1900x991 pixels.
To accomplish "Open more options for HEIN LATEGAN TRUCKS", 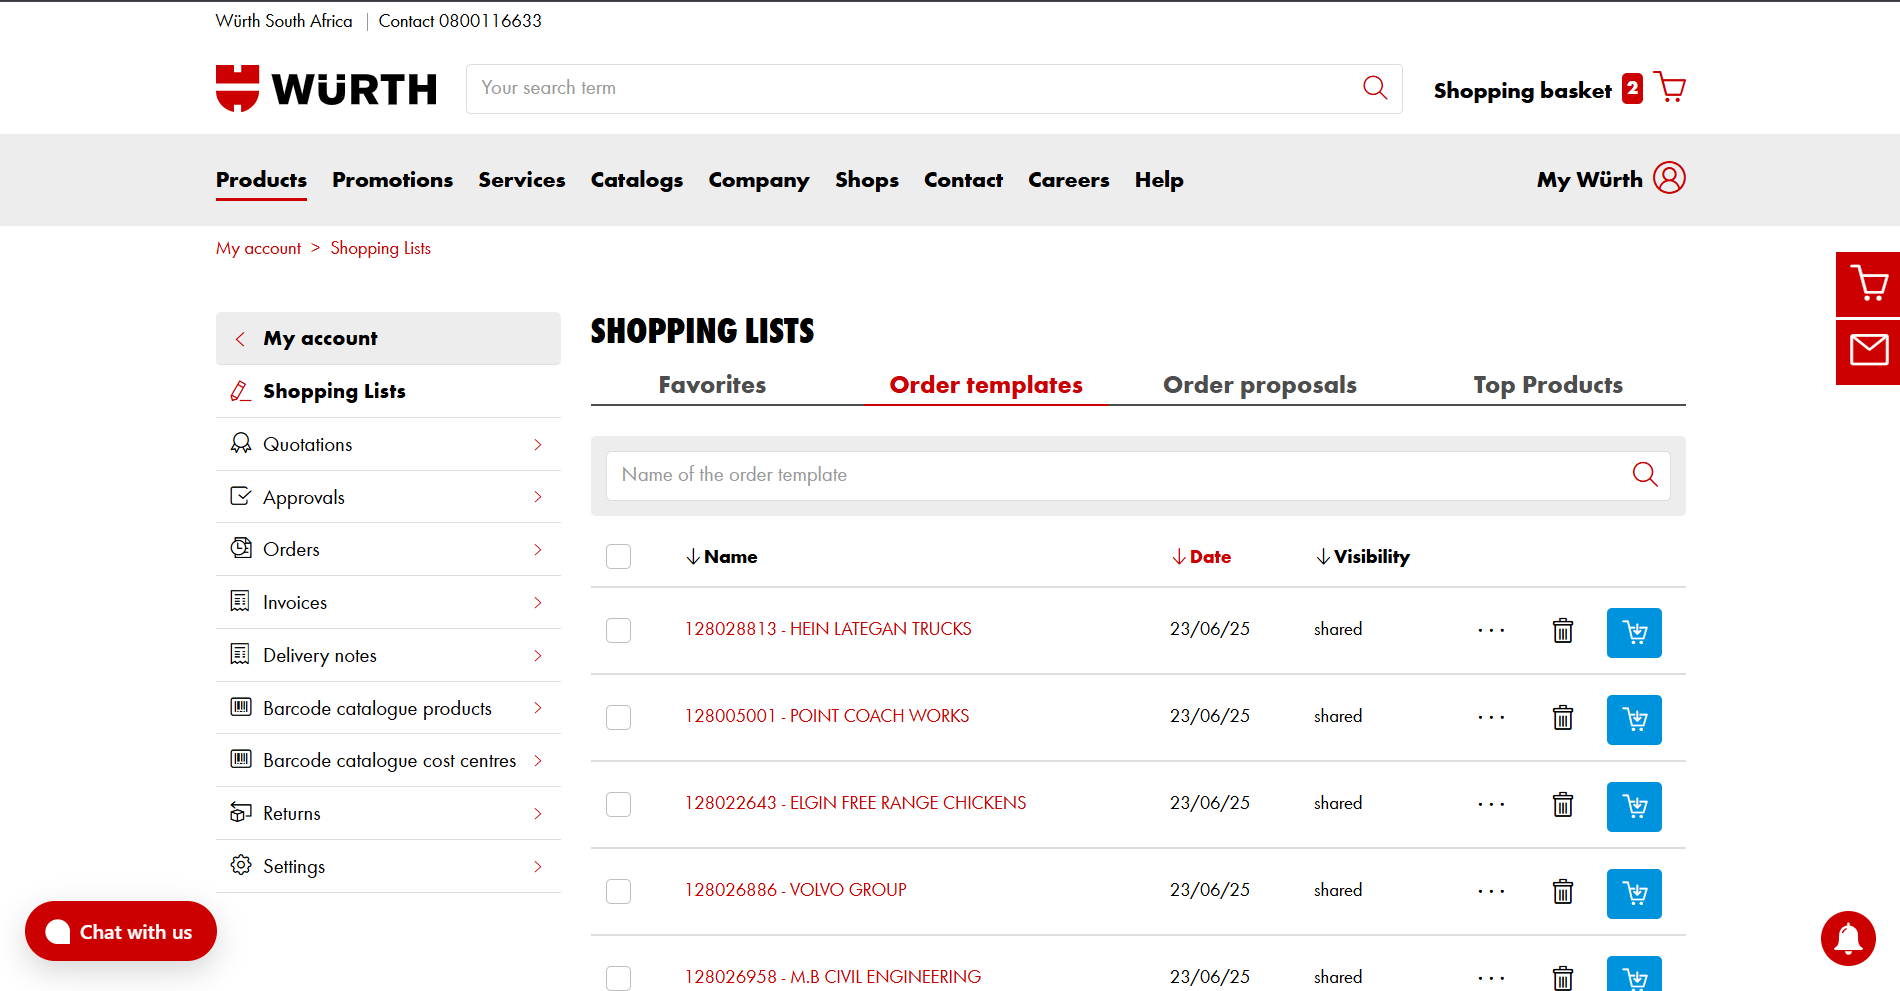I will (x=1491, y=630).
